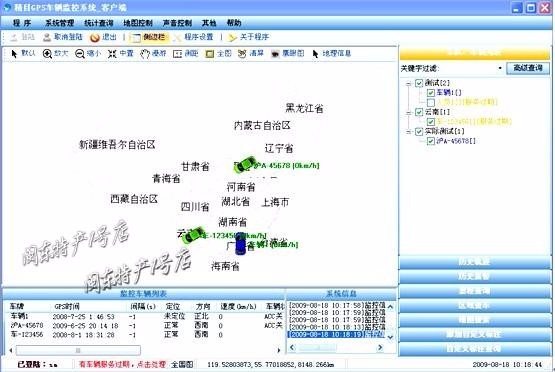The image size is (555, 372).
Task: Open 关于程序 about program
Action: 248,37
